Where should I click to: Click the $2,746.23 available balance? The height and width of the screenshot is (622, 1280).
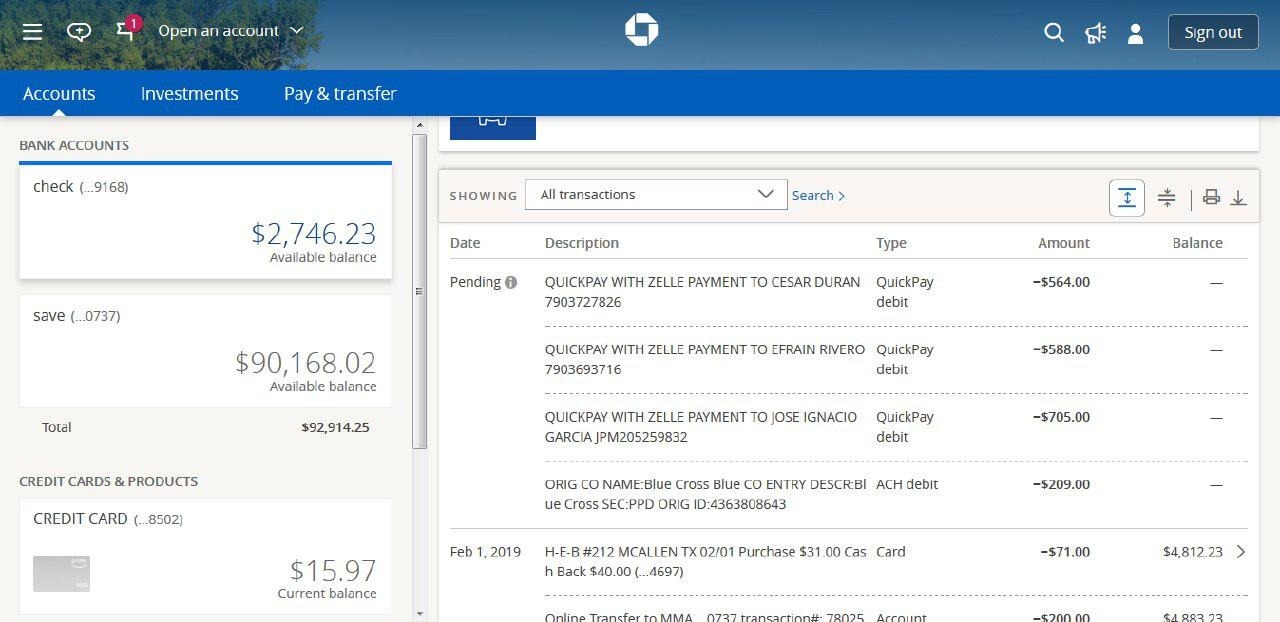pyautogui.click(x=314, y=233)
